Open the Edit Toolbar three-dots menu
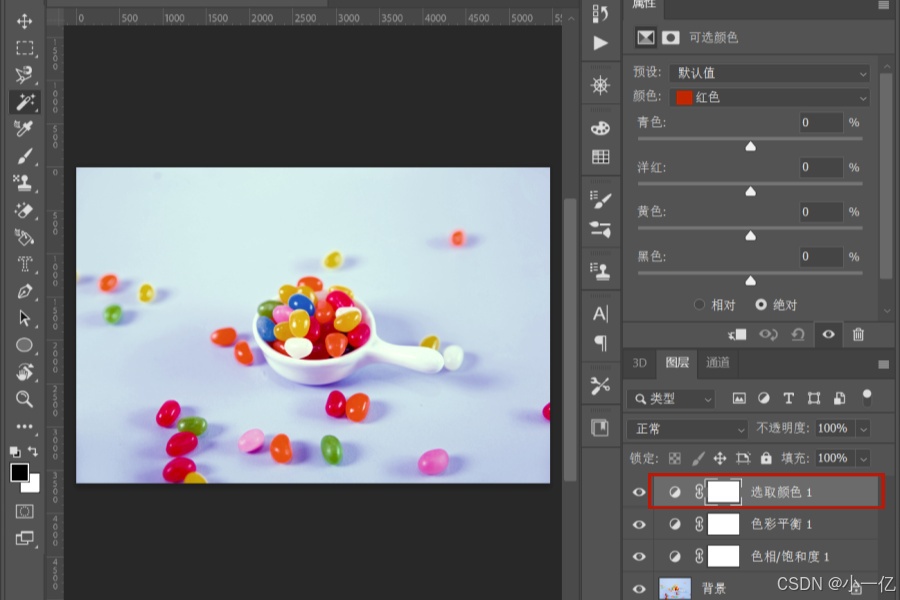The height and width of the screenshot is (600, 900). coord(24,427)
